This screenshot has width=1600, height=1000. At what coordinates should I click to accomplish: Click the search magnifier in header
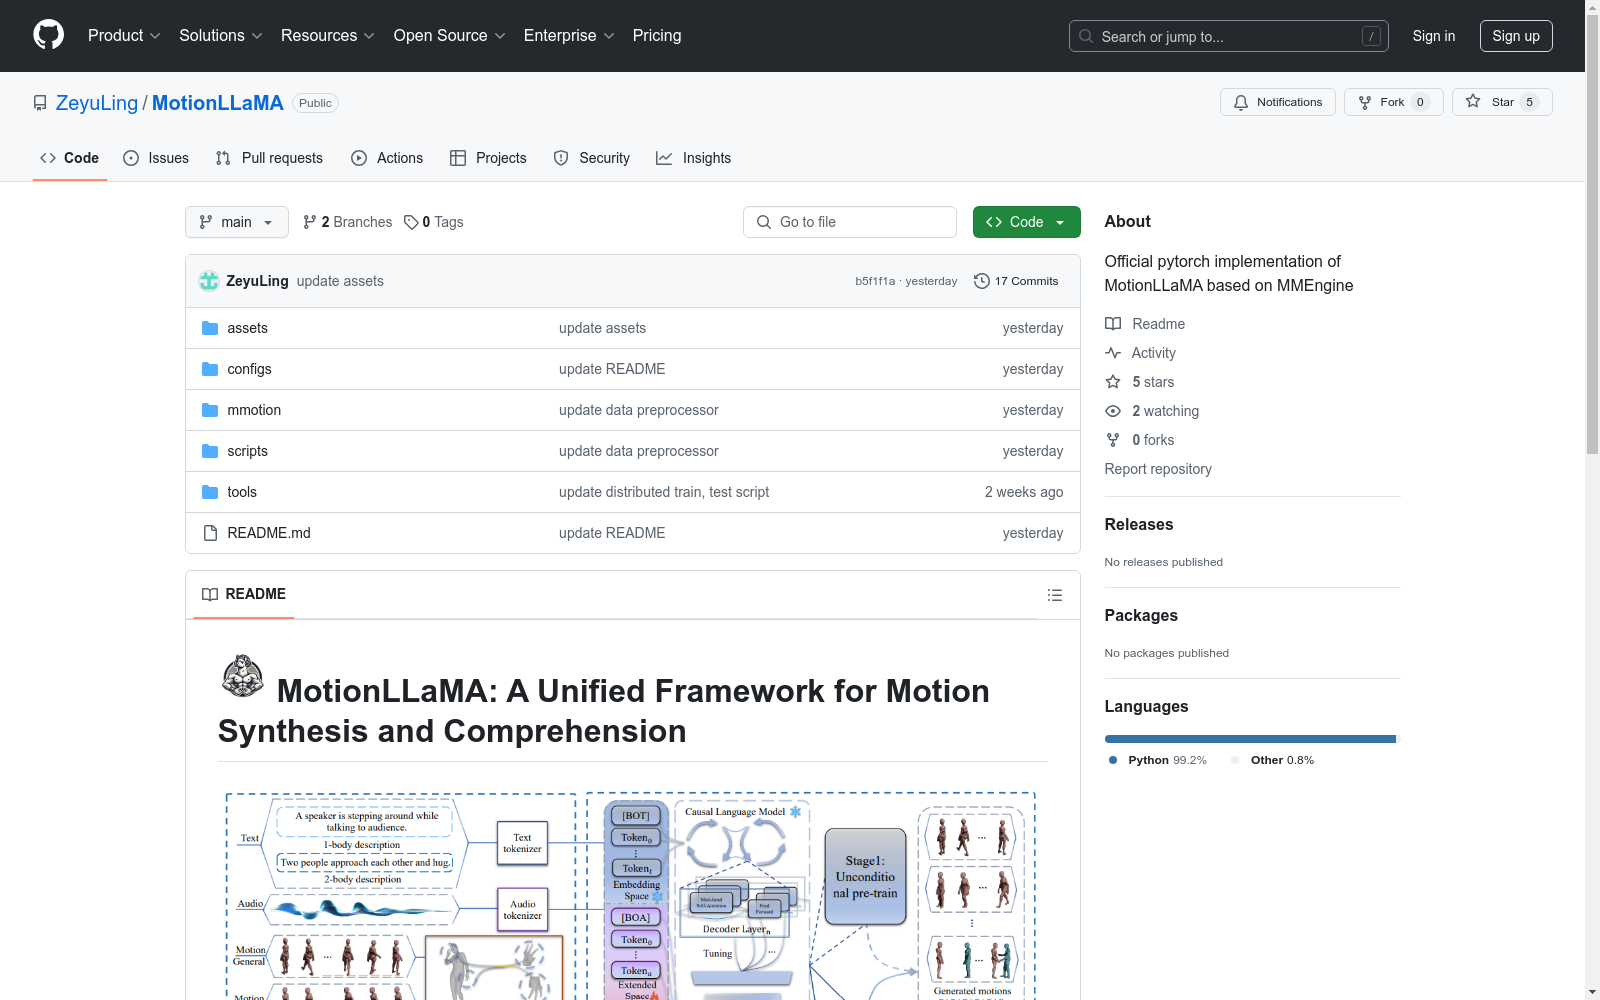[x=1086, y=36]
